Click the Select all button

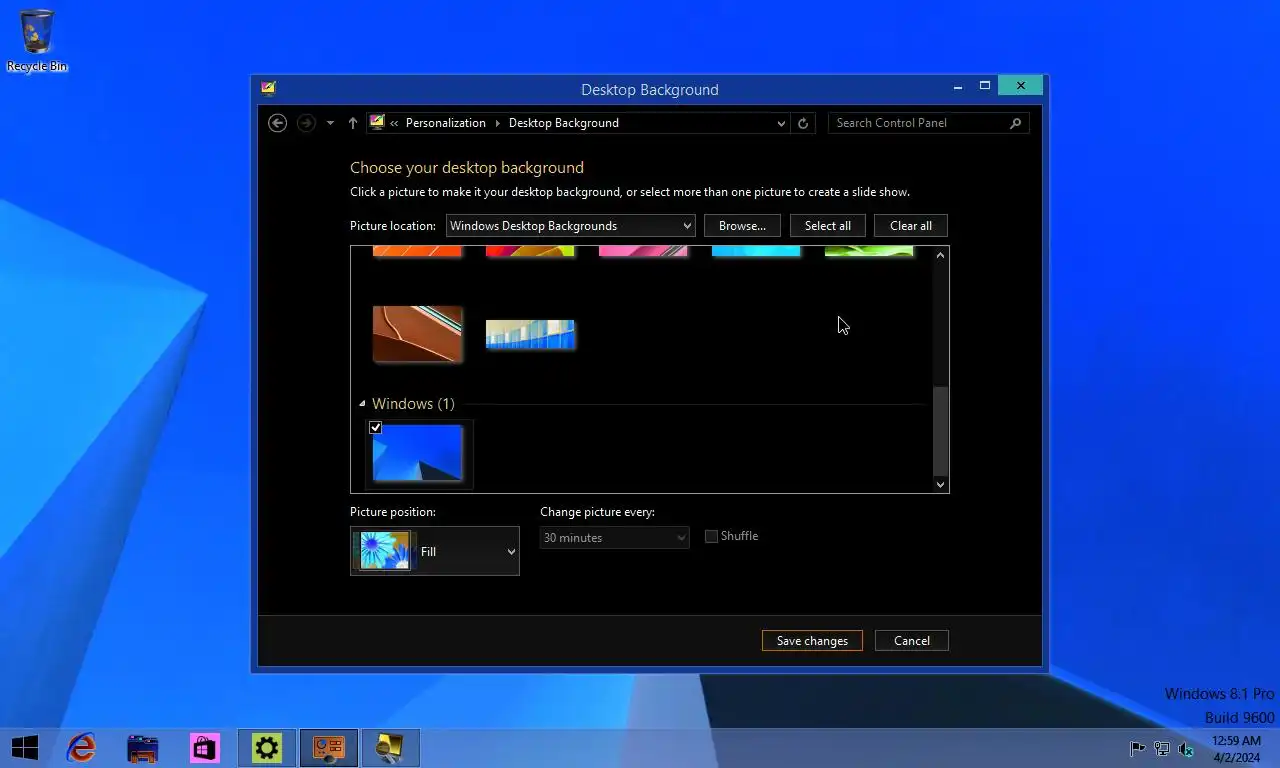click(x=828, y=226)
